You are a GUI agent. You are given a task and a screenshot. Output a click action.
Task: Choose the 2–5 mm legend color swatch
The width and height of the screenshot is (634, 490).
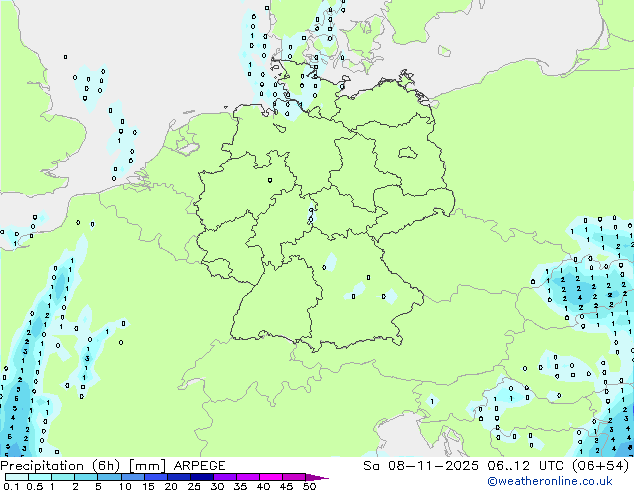coord(86,477)
